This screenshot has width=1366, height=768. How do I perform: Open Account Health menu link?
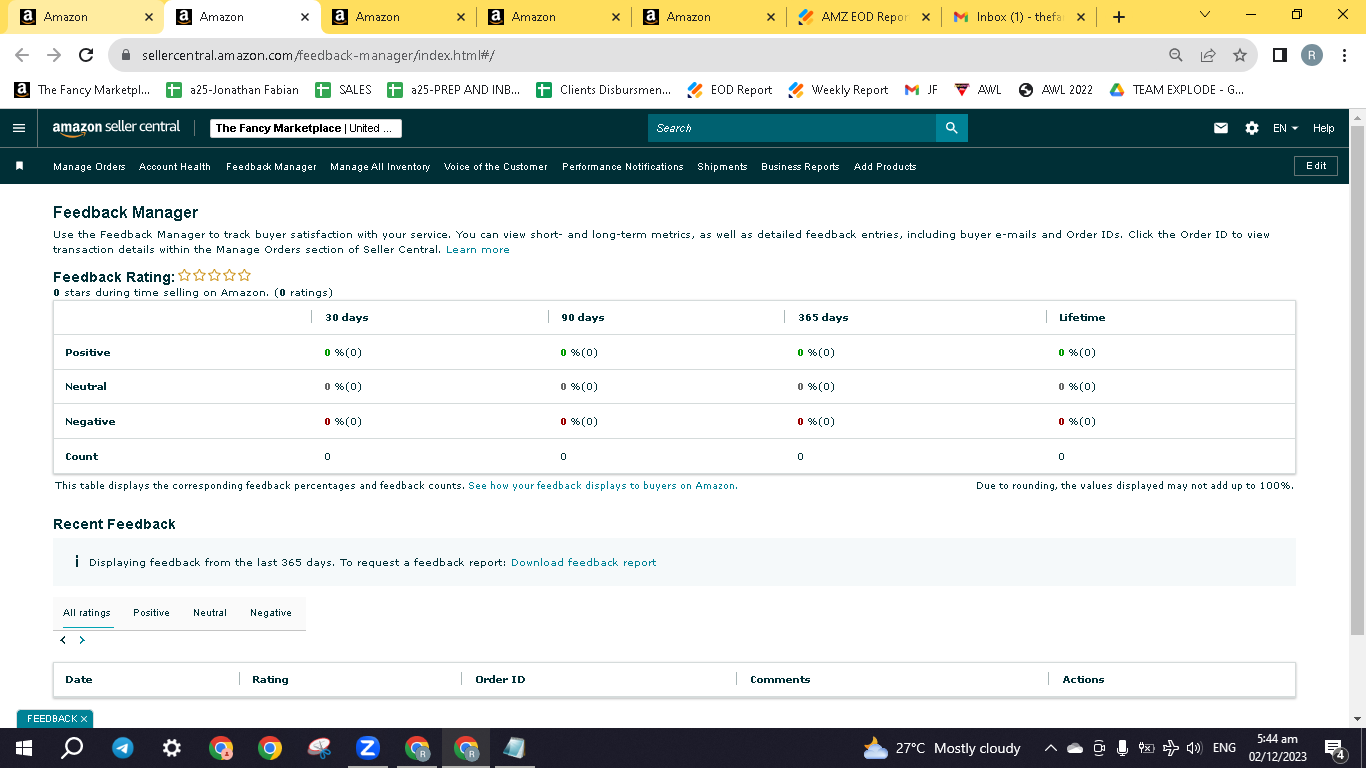(175, 167)
